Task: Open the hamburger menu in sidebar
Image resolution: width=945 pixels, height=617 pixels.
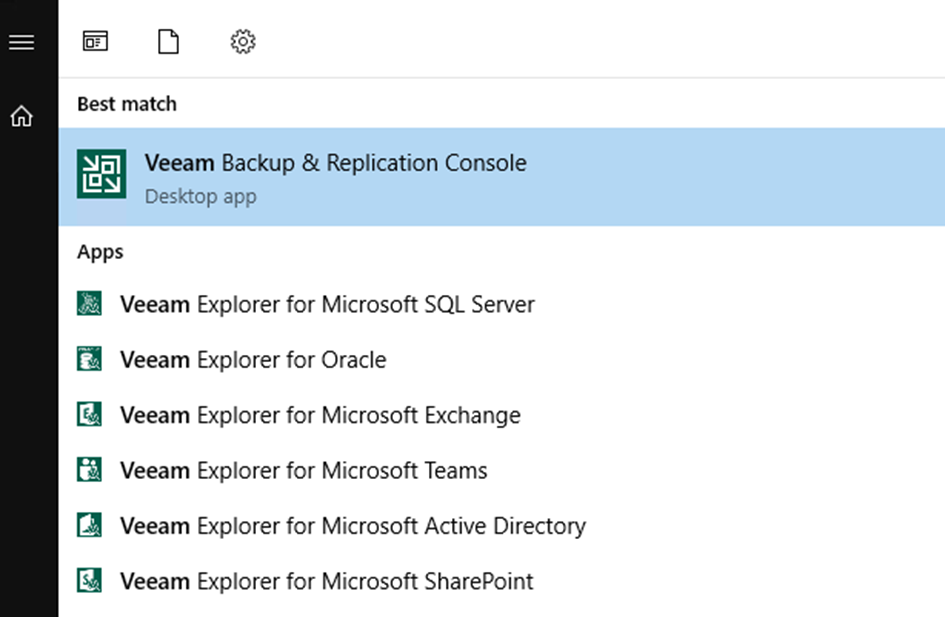Action: click(x=22, y=42)
